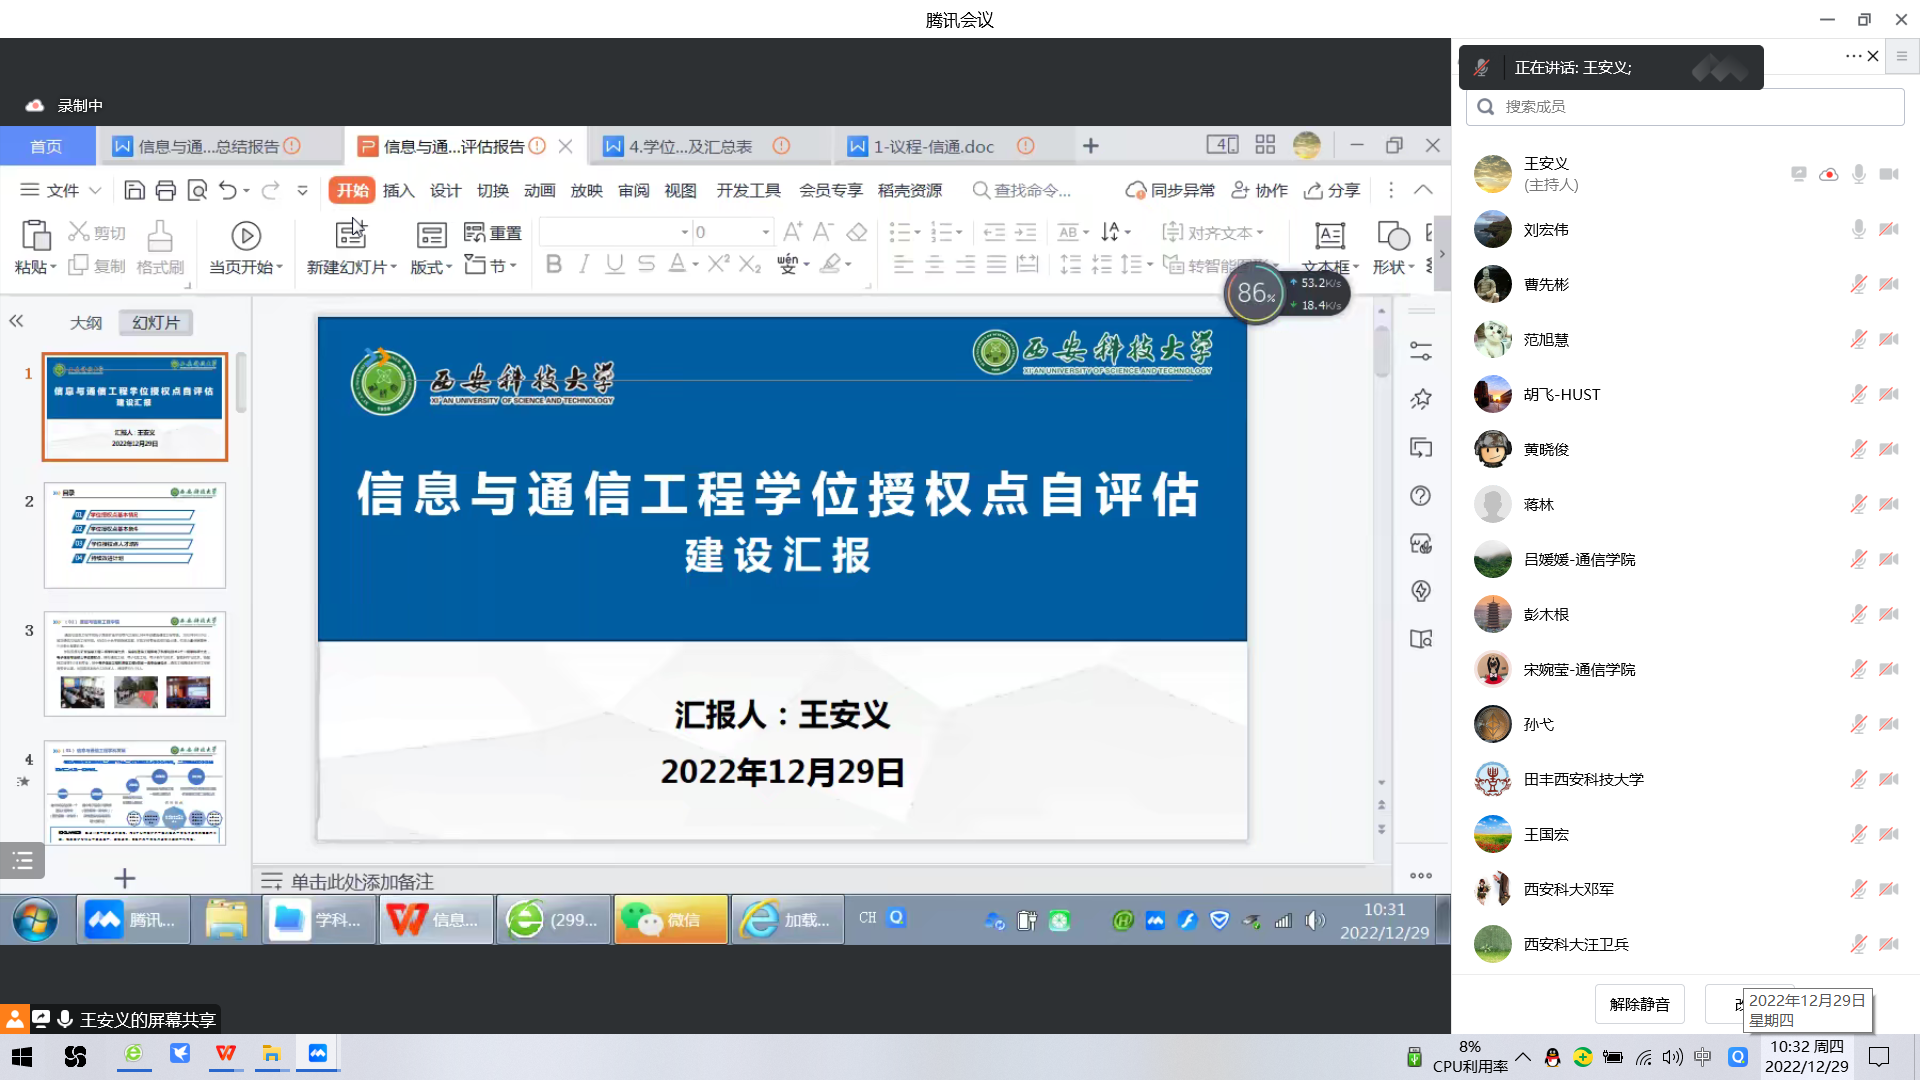This screenshot has width=1920, height=1080.
Task: Open the font size dropdown
Action: (766, 232)
